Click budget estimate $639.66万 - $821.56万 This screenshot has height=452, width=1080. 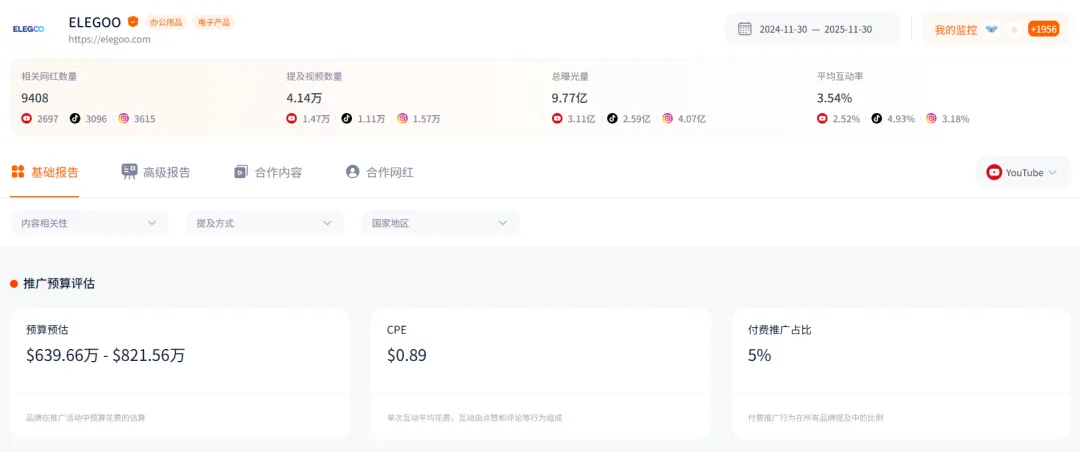[x=105, y=356]
